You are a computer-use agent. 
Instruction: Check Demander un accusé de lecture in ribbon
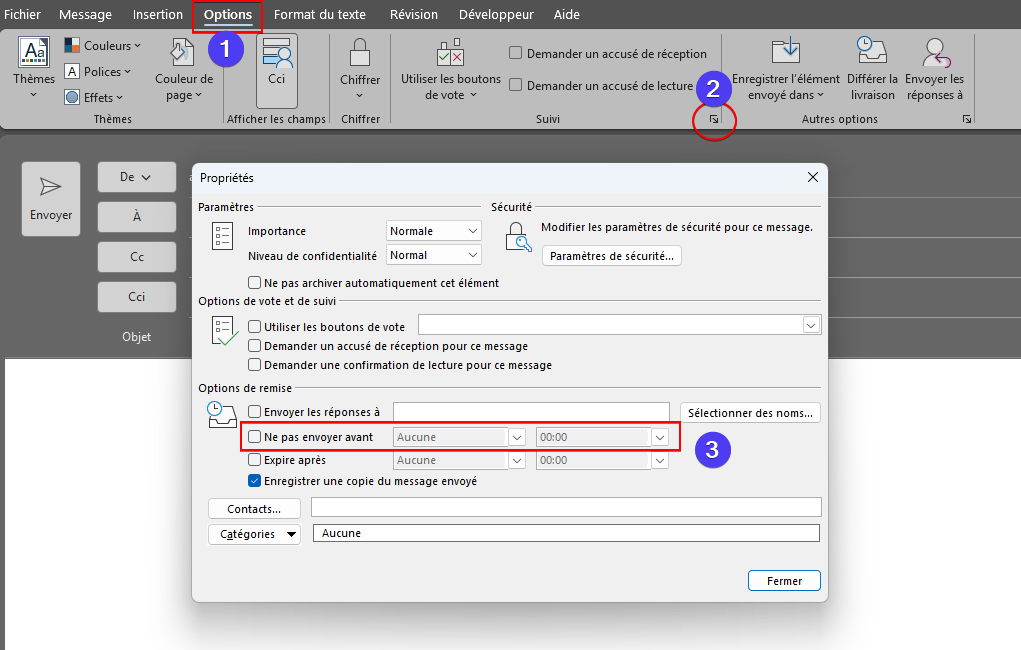point(516,85)
